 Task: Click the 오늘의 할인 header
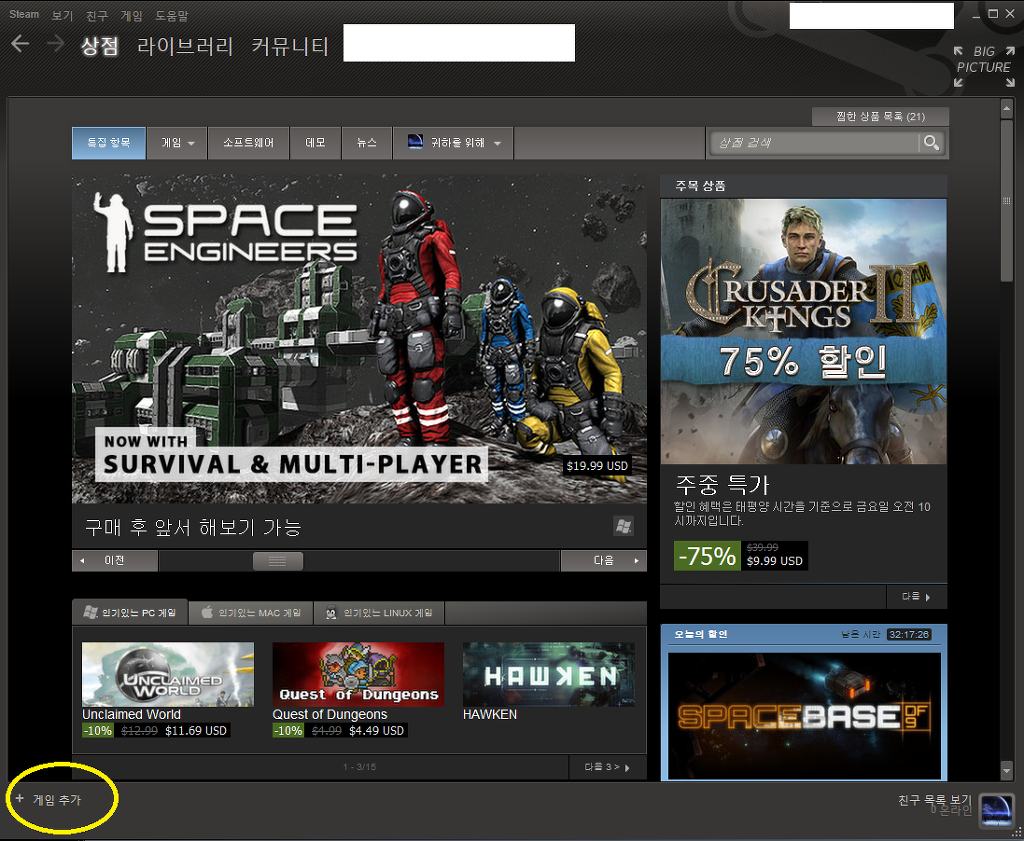701,635
